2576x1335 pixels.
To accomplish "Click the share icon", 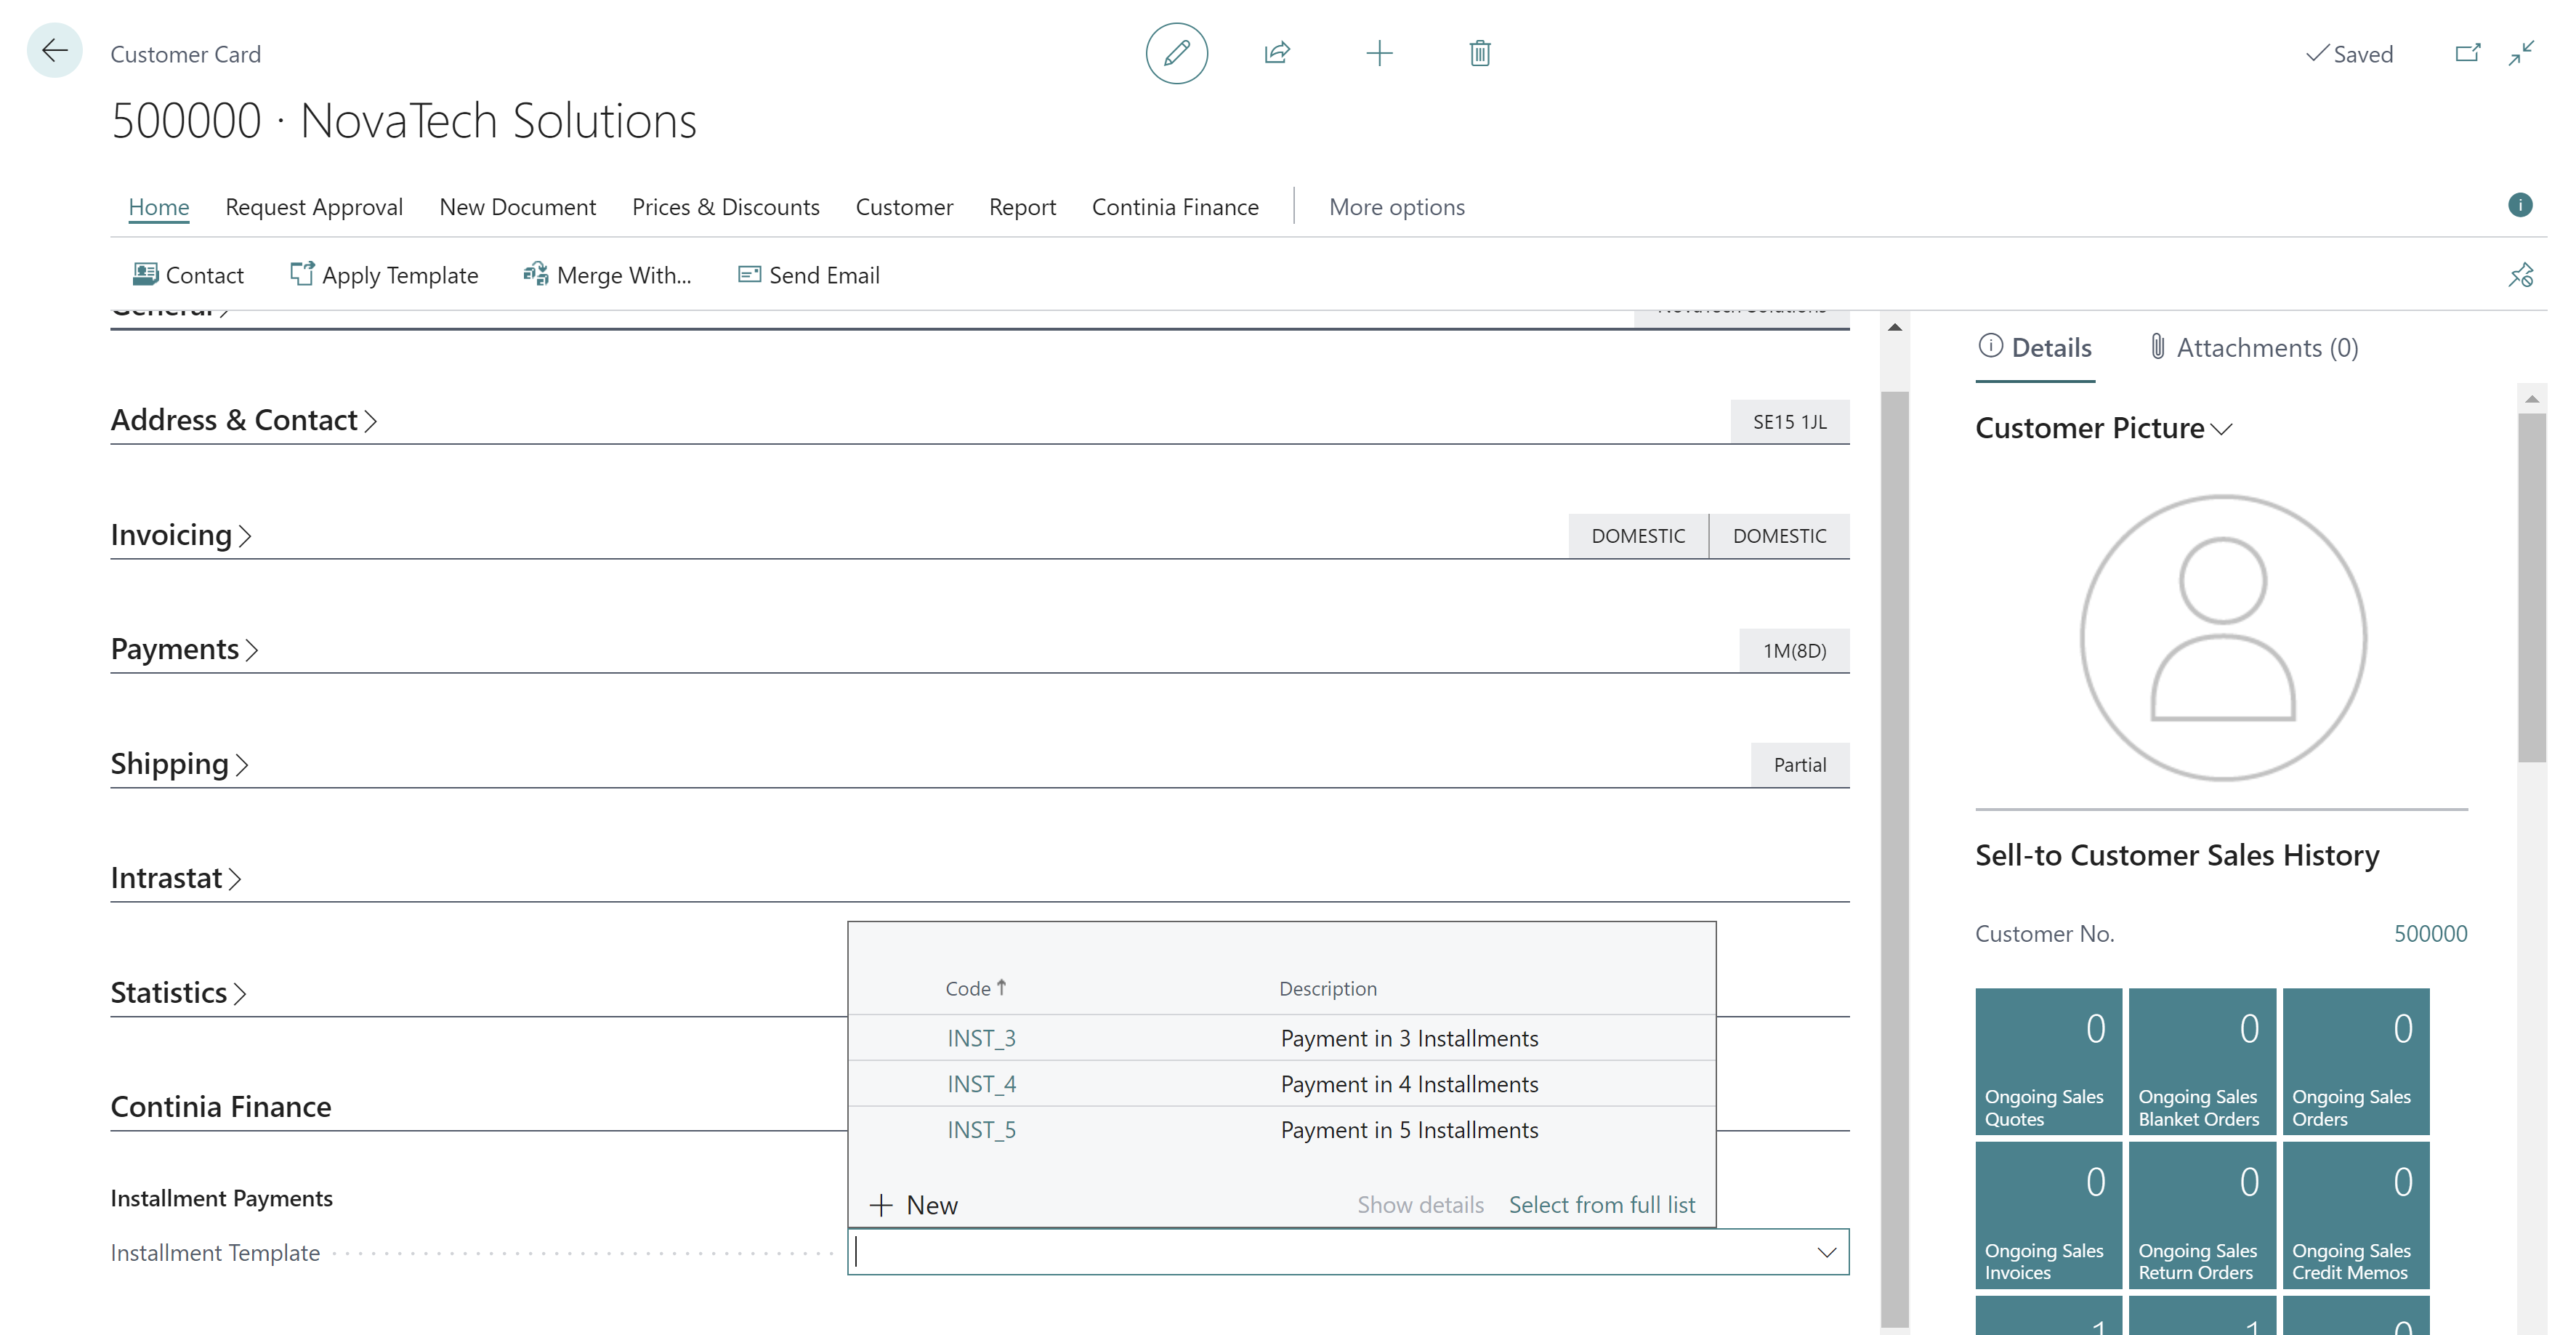I will click(1277, 51).
